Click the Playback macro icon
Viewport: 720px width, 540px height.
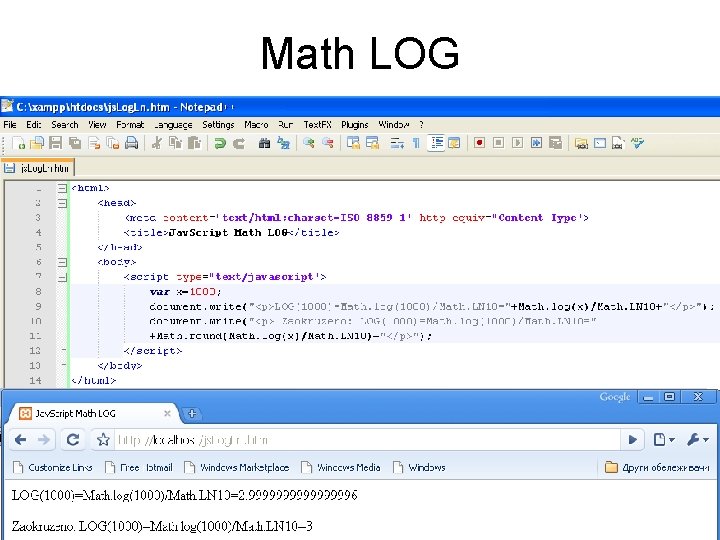pos(518,143)
